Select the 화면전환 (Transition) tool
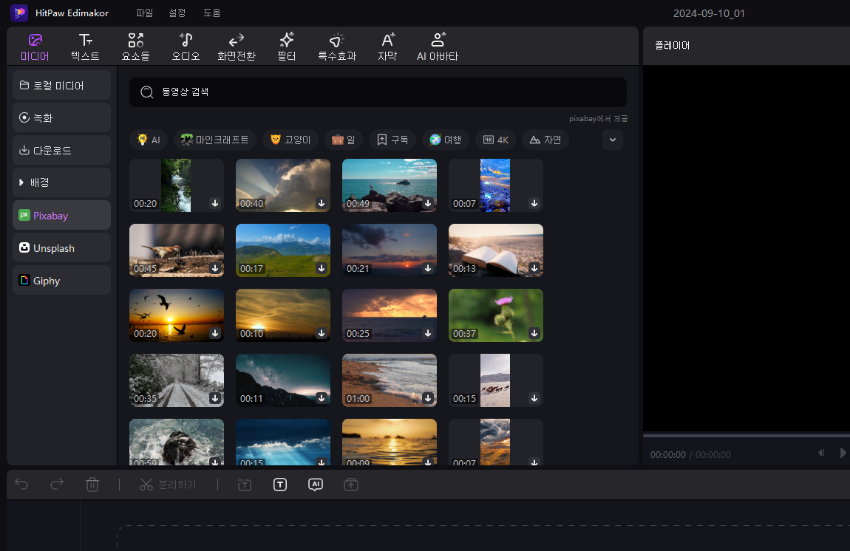 236,46
